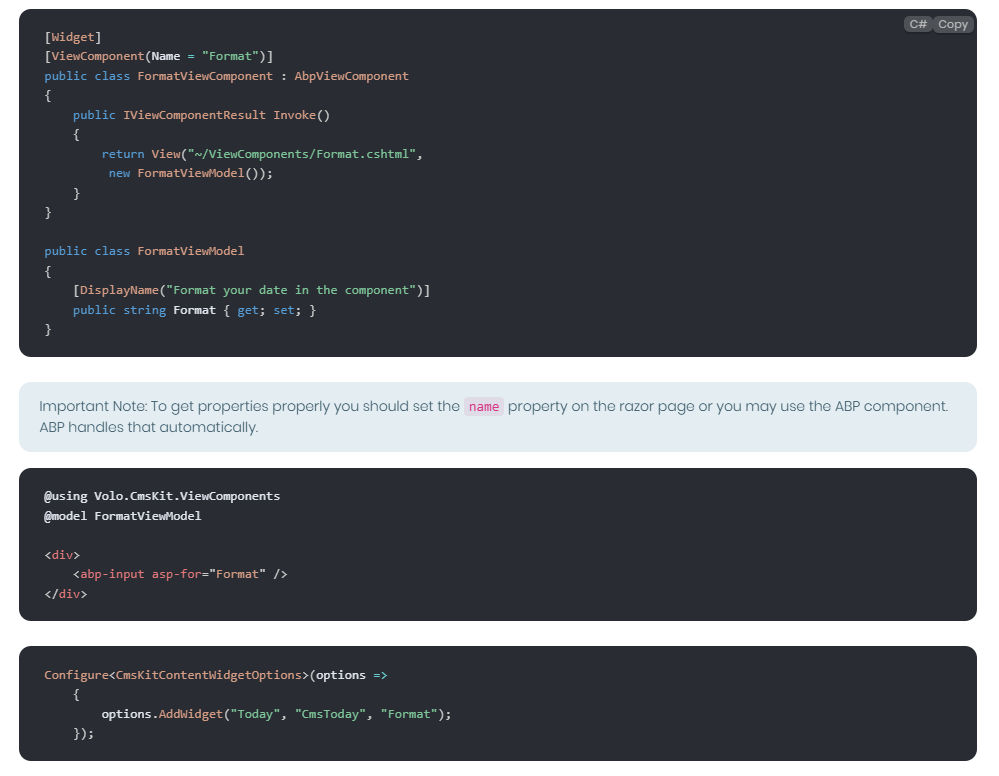The height and width of the screenshot is (776, 999).
Task: Click the Copy button on the code block
Action: tap(952, 24)
